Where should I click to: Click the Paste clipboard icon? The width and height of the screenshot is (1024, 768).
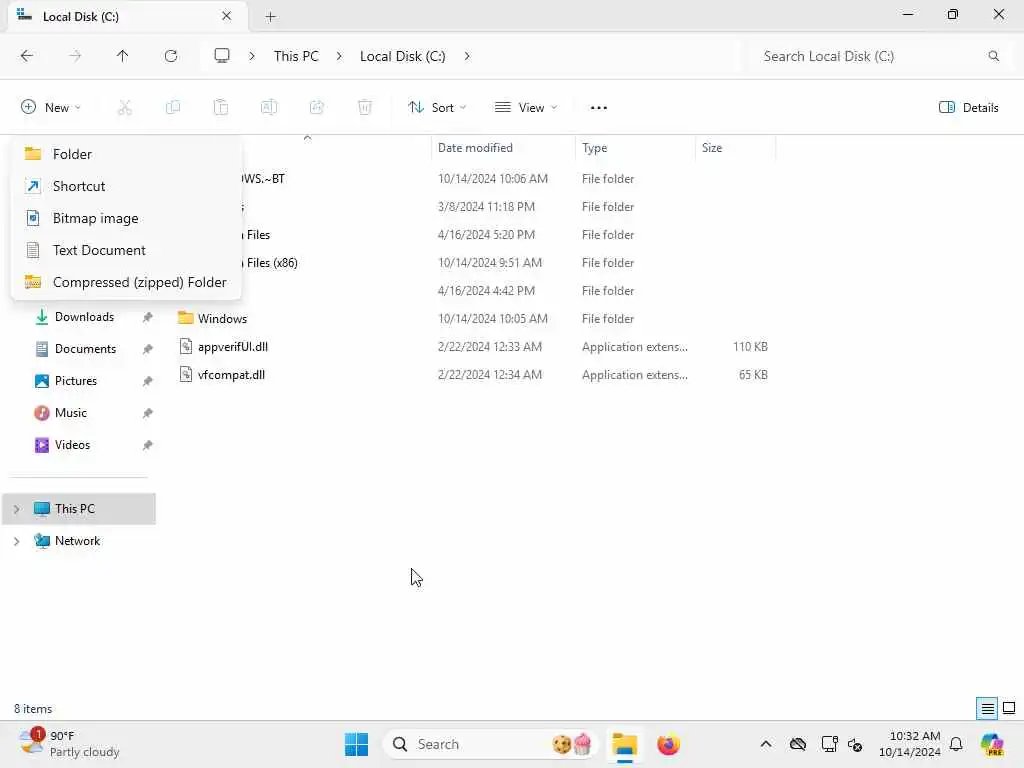tap(221, 108)
